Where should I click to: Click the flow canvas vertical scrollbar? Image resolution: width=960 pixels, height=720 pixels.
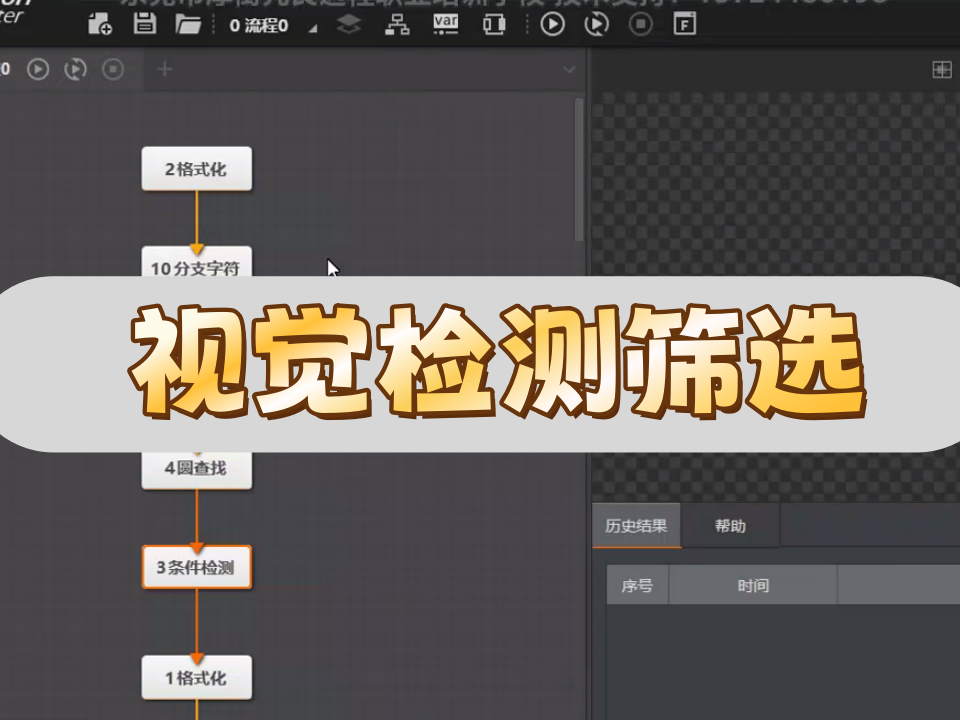tap(579, 170)
